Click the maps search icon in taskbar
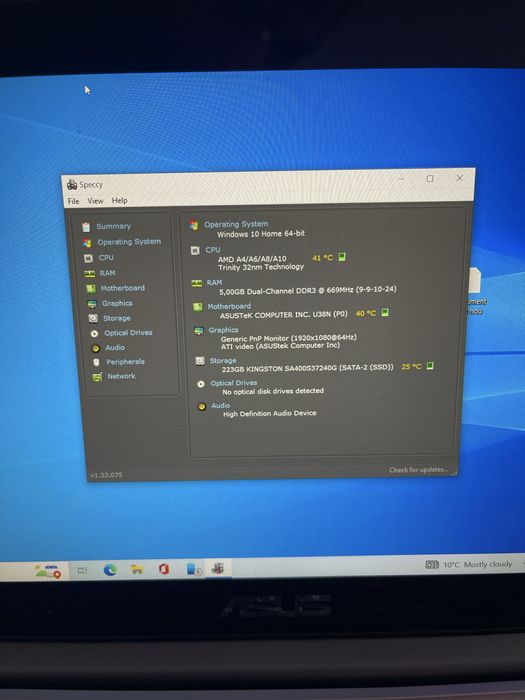Image resolution: width=525 pixels, height=700 pixels. (x=47, y=571)
